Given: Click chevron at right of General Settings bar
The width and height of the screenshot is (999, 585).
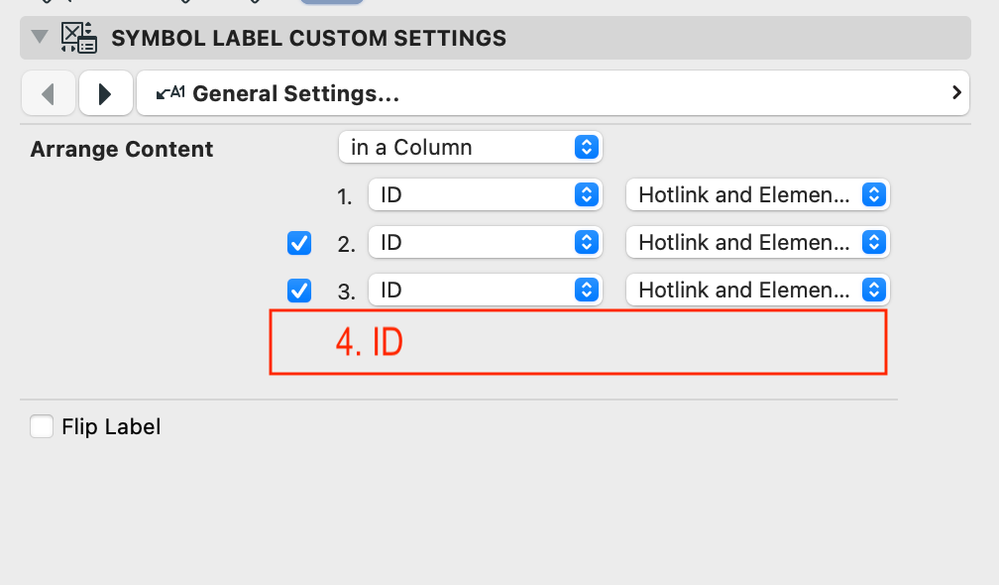Looking at the screenshot, I should pos(957,93).
